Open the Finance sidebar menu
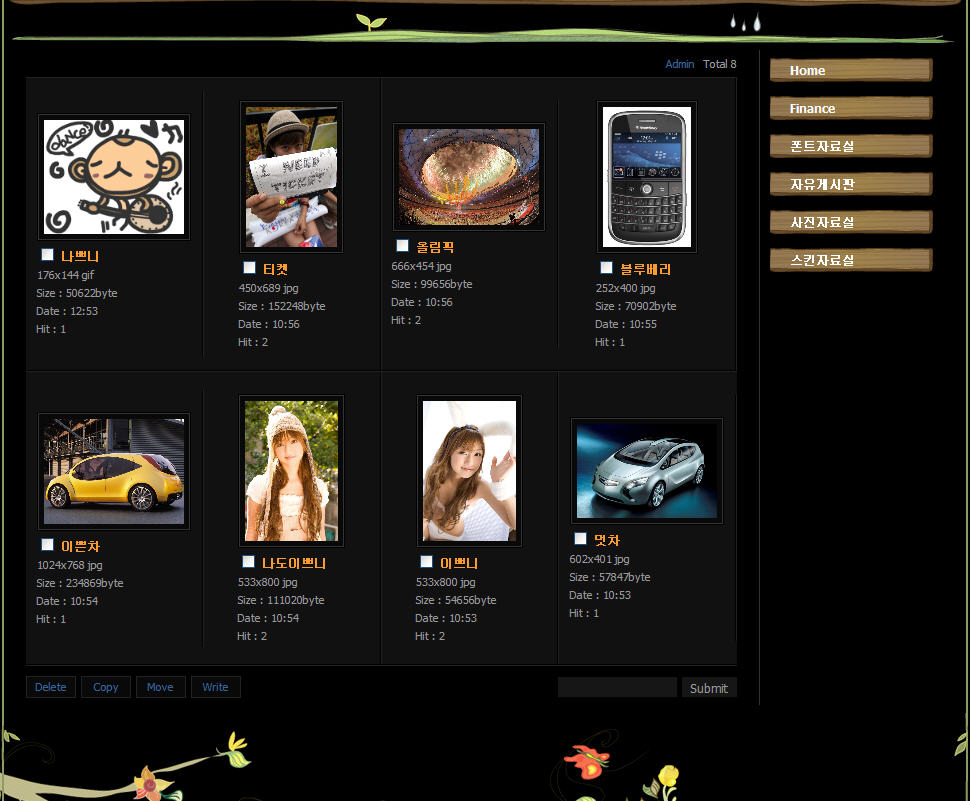The image size is (970, 801). tap(850, 108)
